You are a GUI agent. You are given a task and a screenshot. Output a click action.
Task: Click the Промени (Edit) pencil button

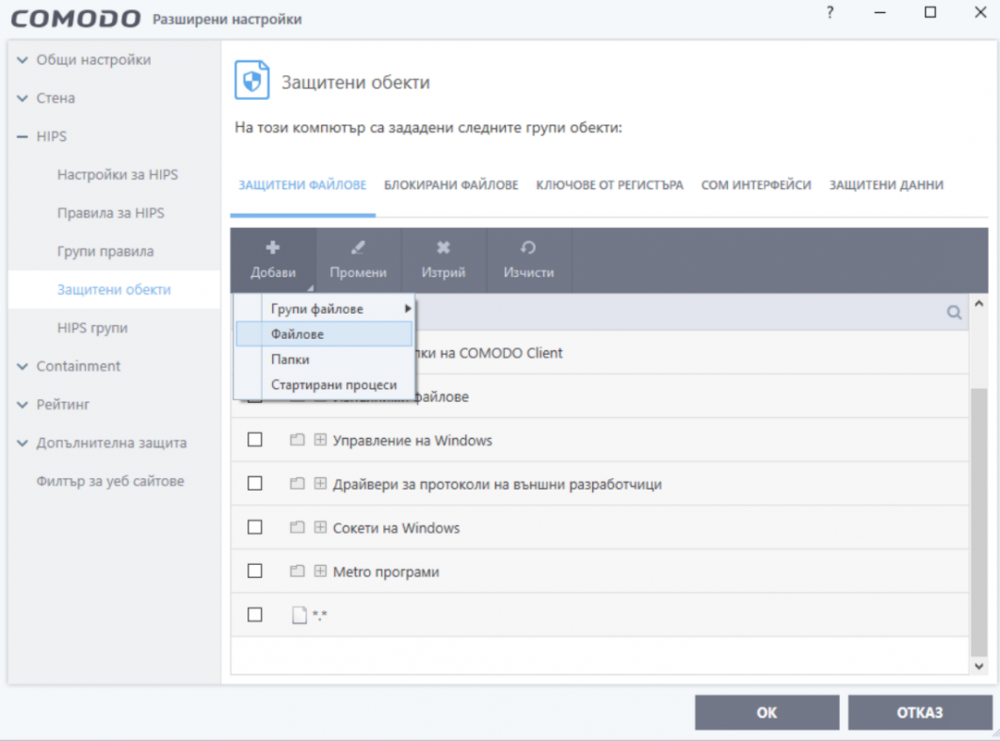[x=358, y=260]
